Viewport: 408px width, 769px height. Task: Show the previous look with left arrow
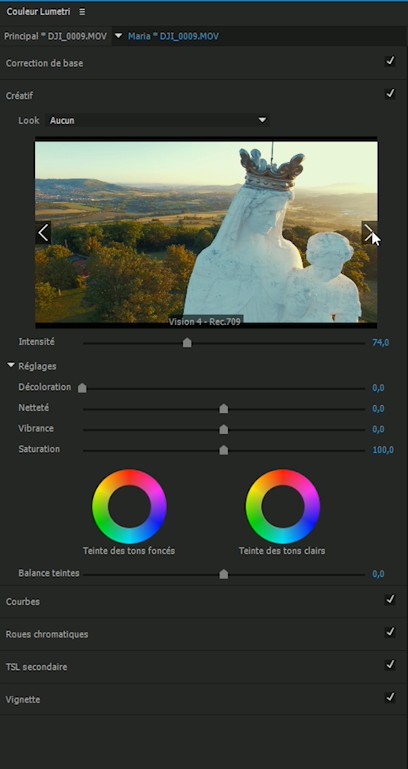click(x=43, y=232)
